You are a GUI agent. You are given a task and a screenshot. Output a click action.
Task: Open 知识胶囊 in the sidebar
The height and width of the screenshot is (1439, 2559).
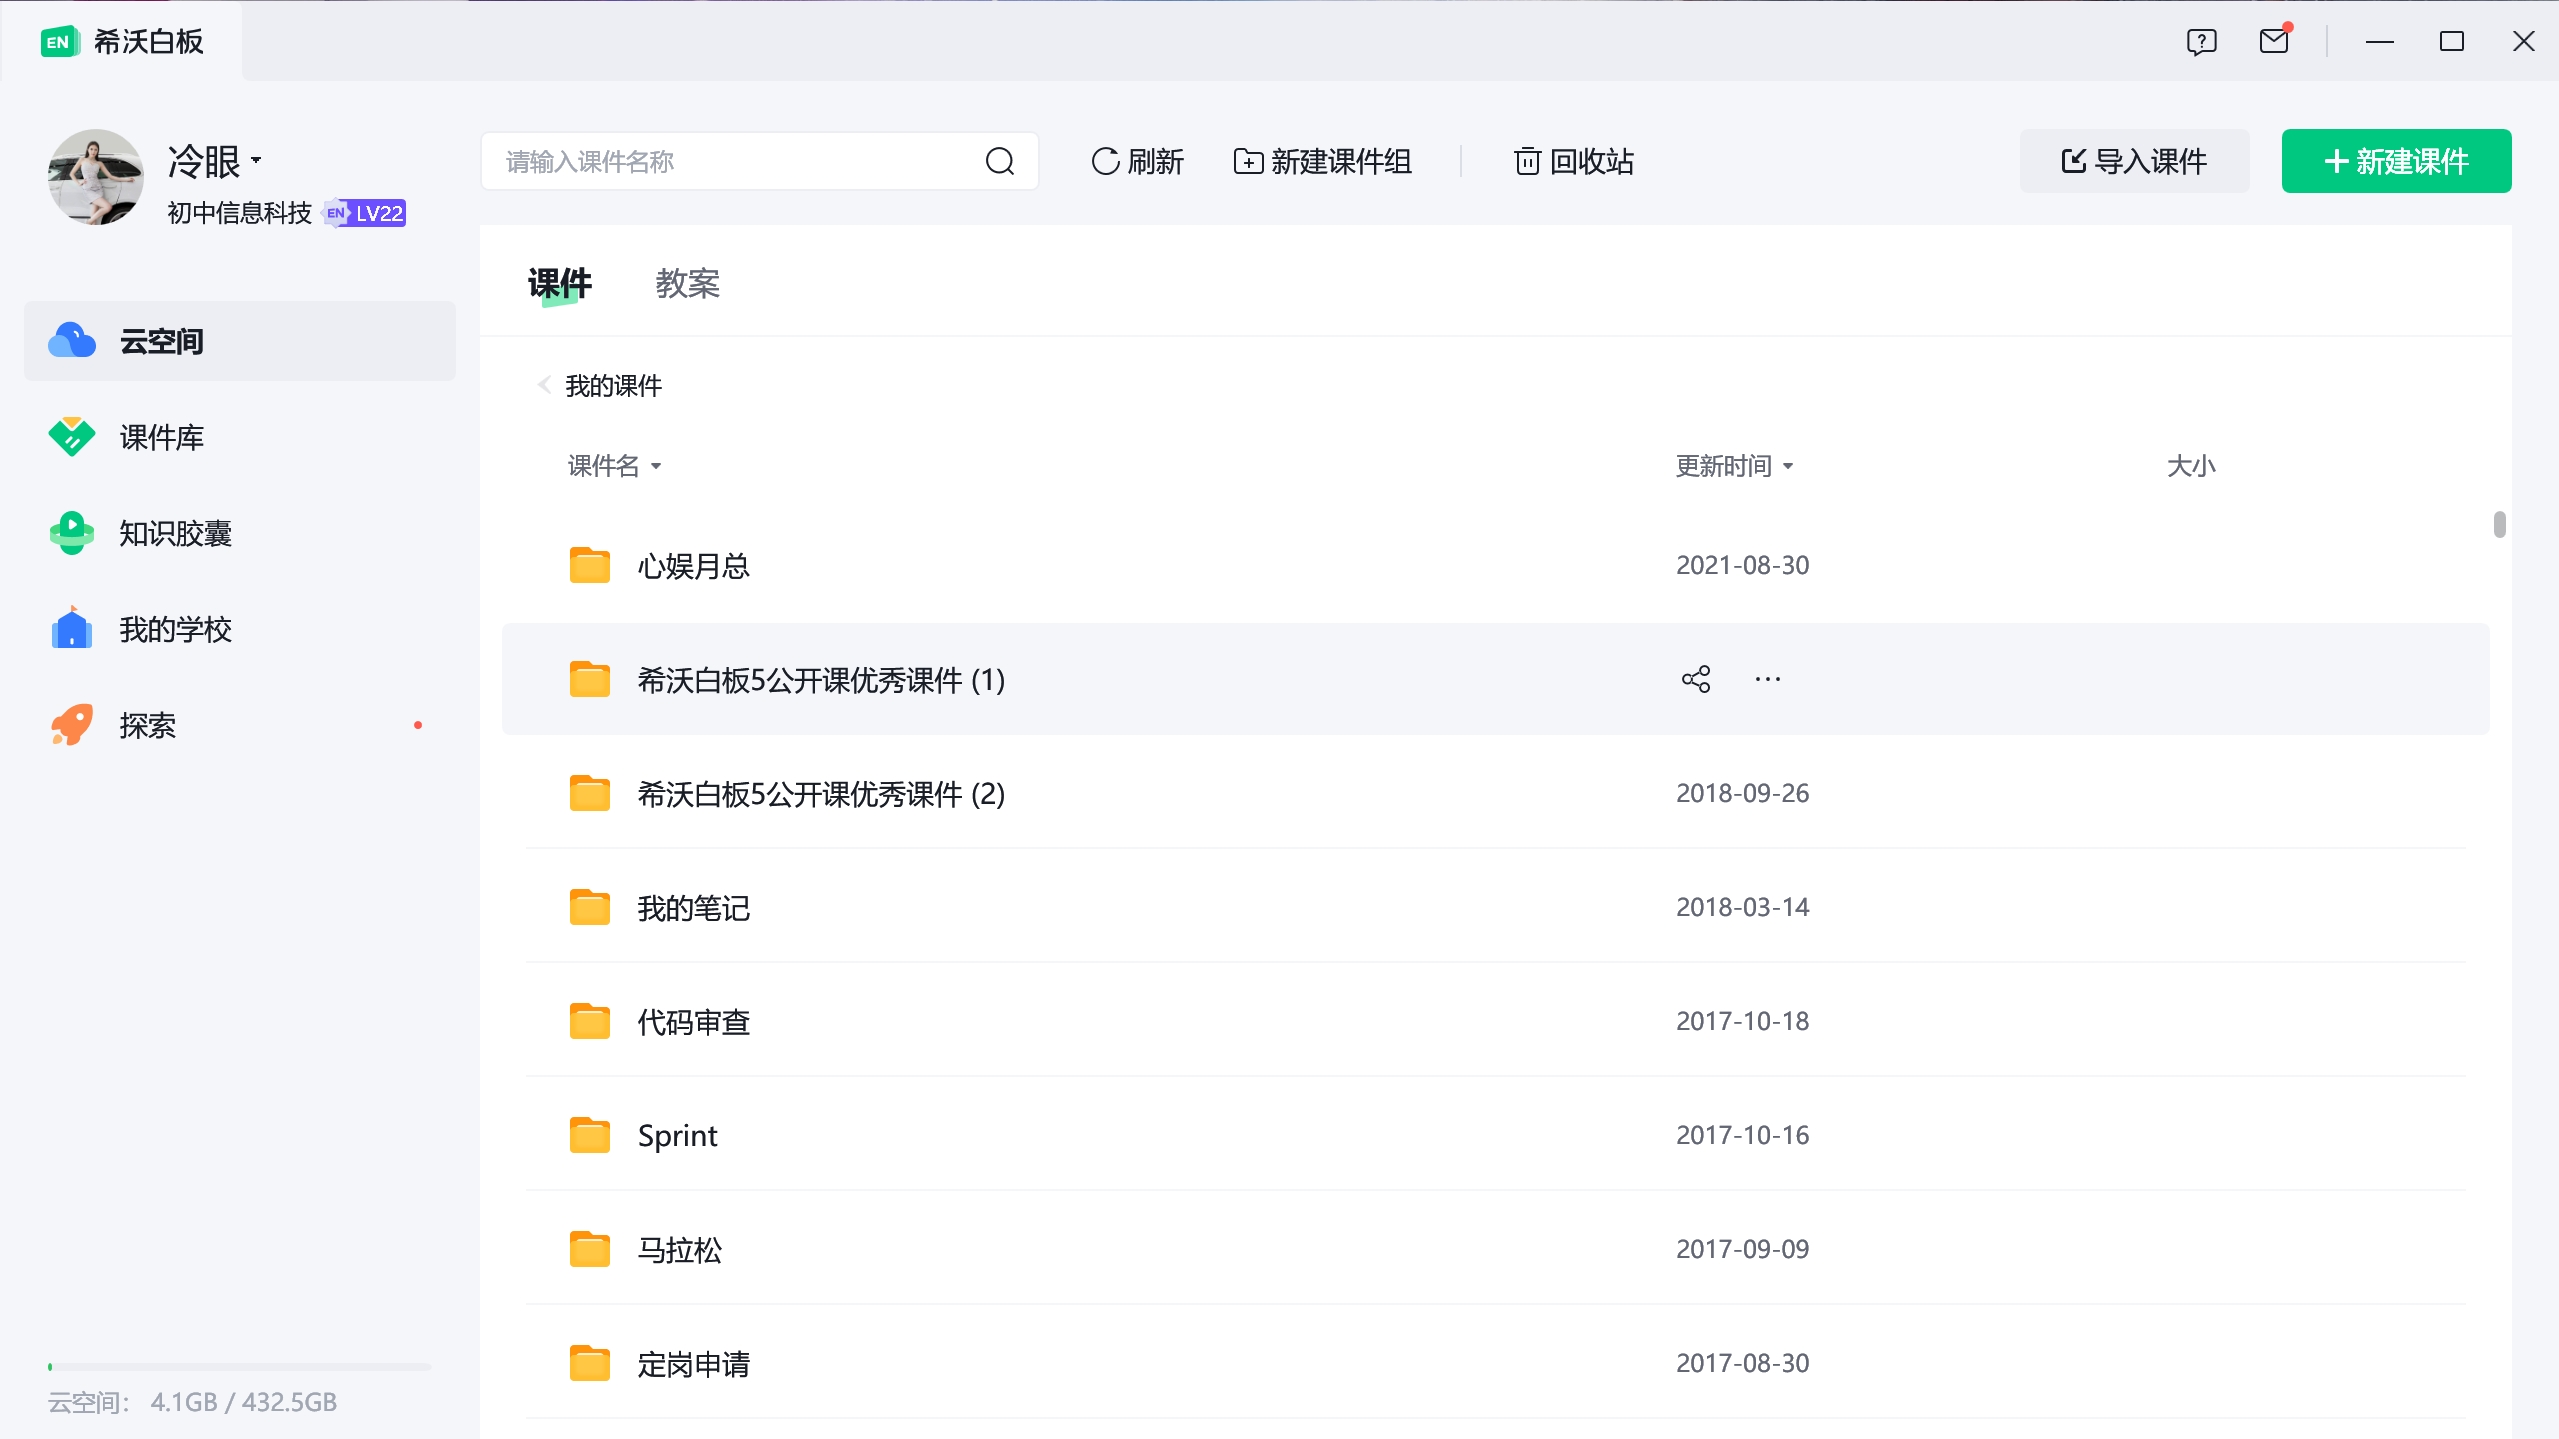240,533
